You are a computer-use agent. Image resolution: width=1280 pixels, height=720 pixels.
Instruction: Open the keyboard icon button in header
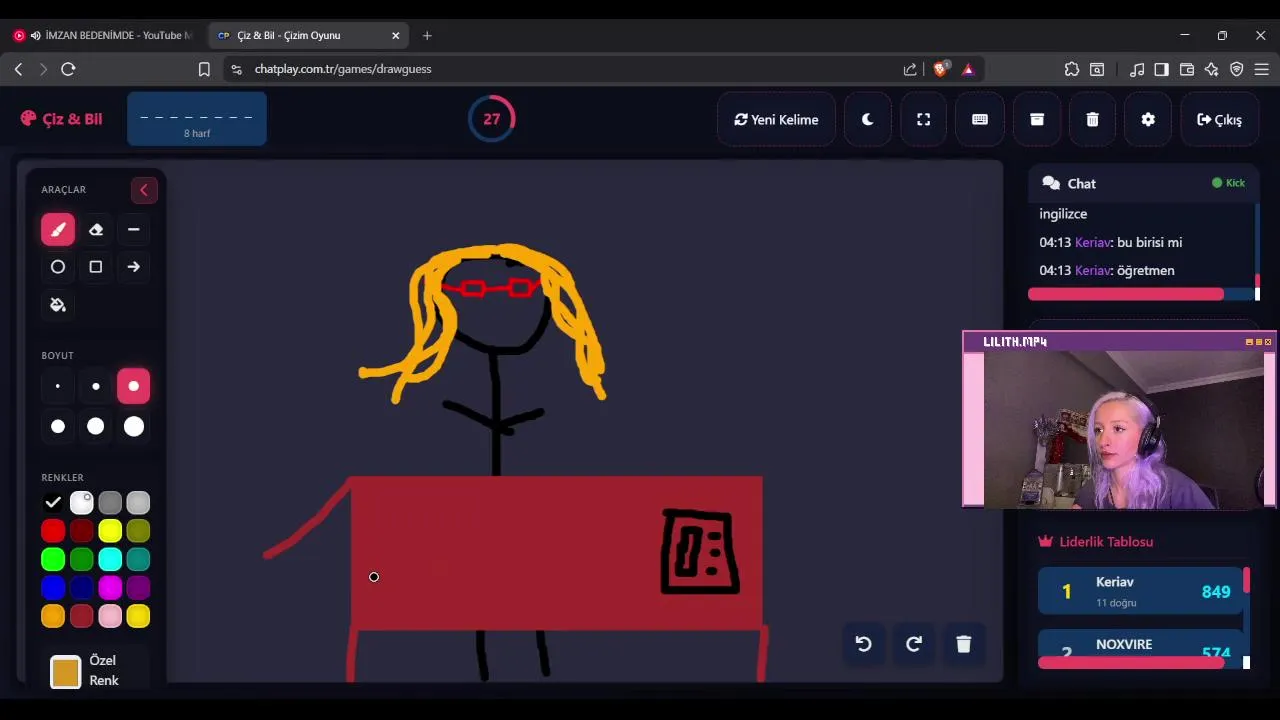pyautogui.click(x=980, y=119)
